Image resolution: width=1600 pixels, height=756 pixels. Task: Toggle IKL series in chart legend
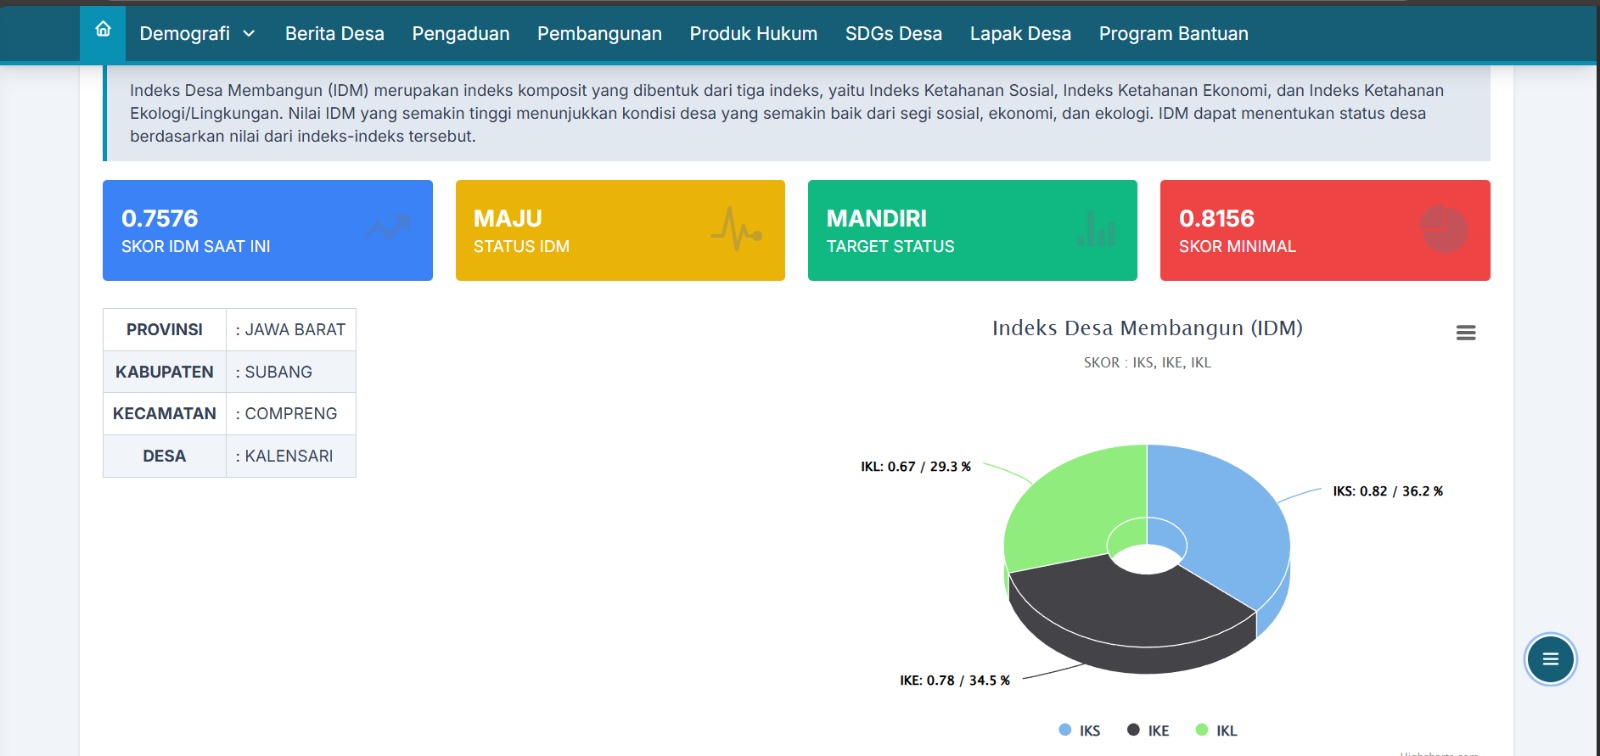(x=1217, y=731)
